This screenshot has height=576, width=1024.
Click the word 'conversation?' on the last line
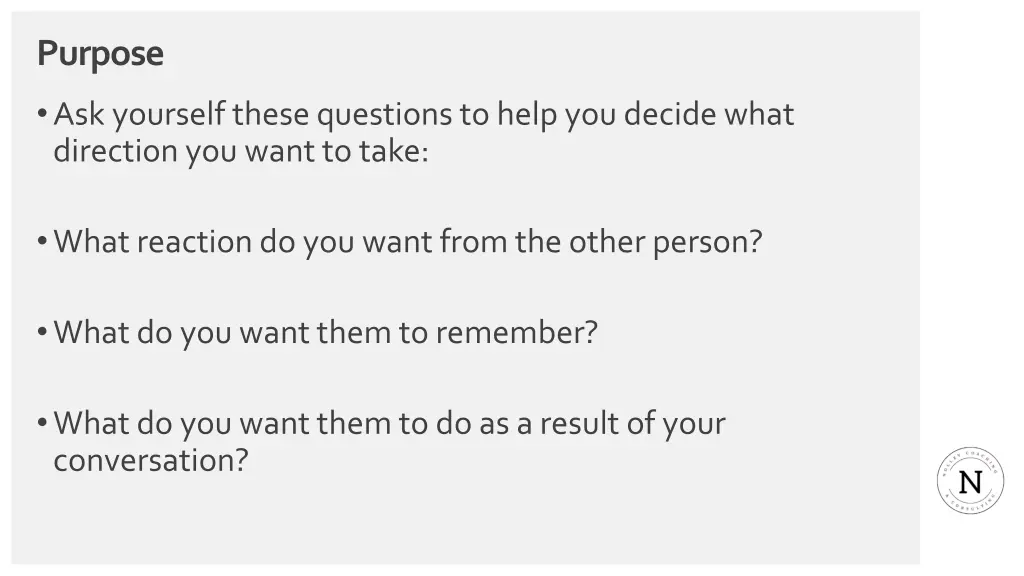pyautogui.click(x=151, y=460)
